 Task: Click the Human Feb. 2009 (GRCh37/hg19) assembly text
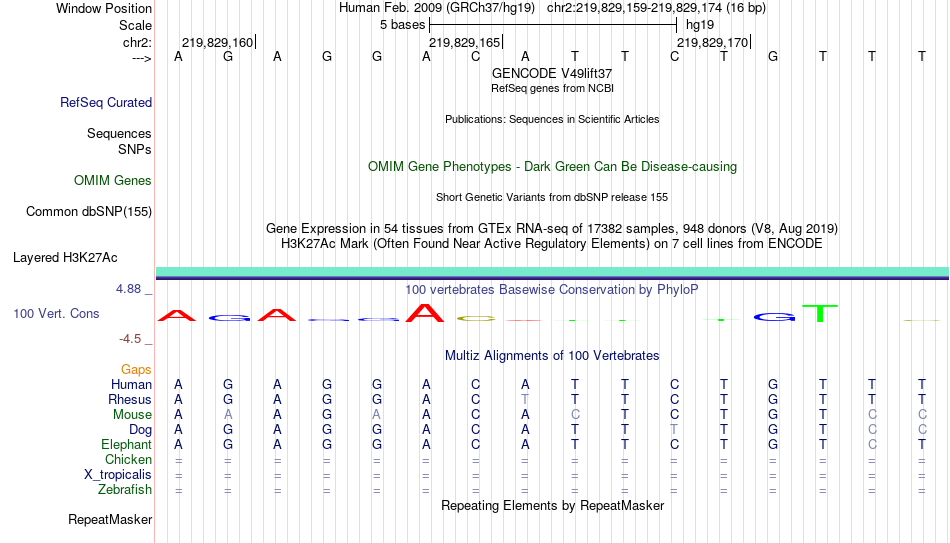pos(437,8)
